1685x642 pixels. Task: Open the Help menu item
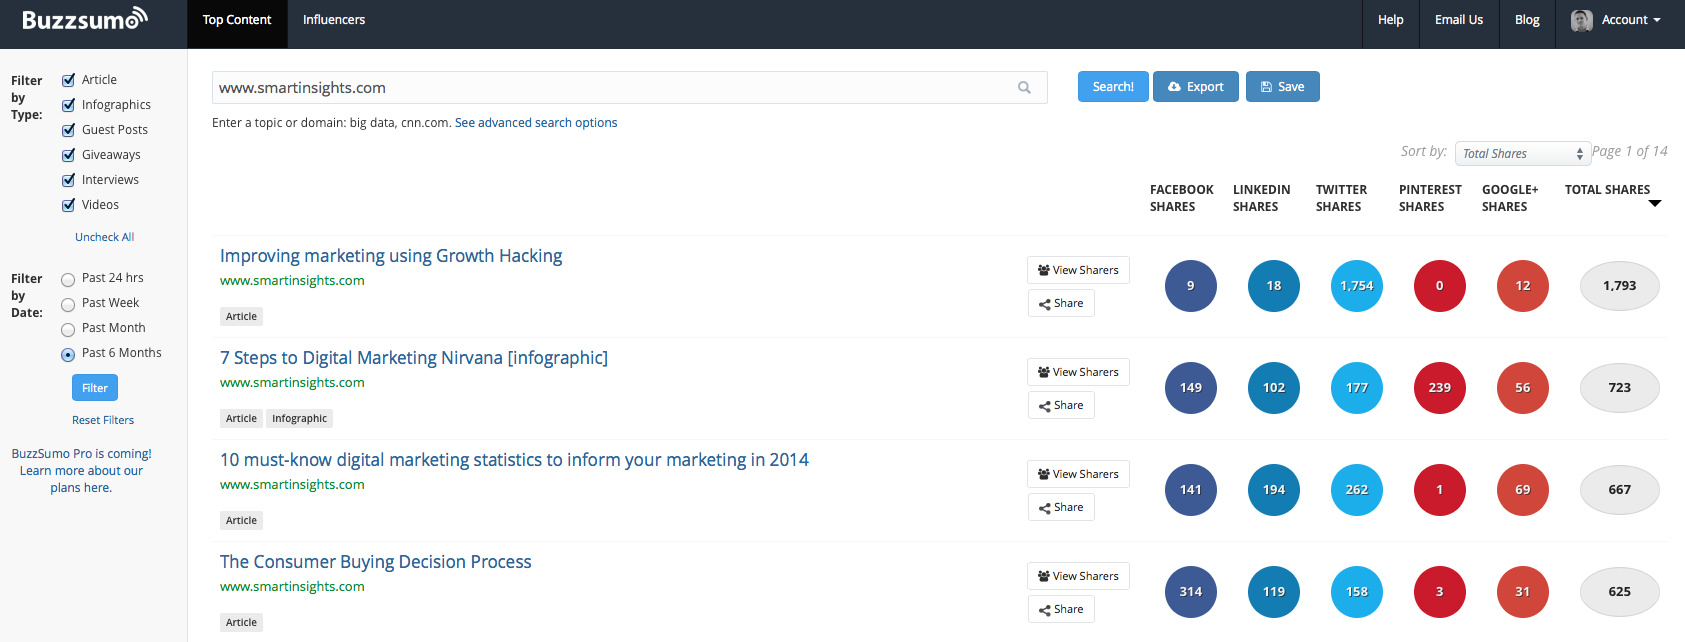[1391, 20]
